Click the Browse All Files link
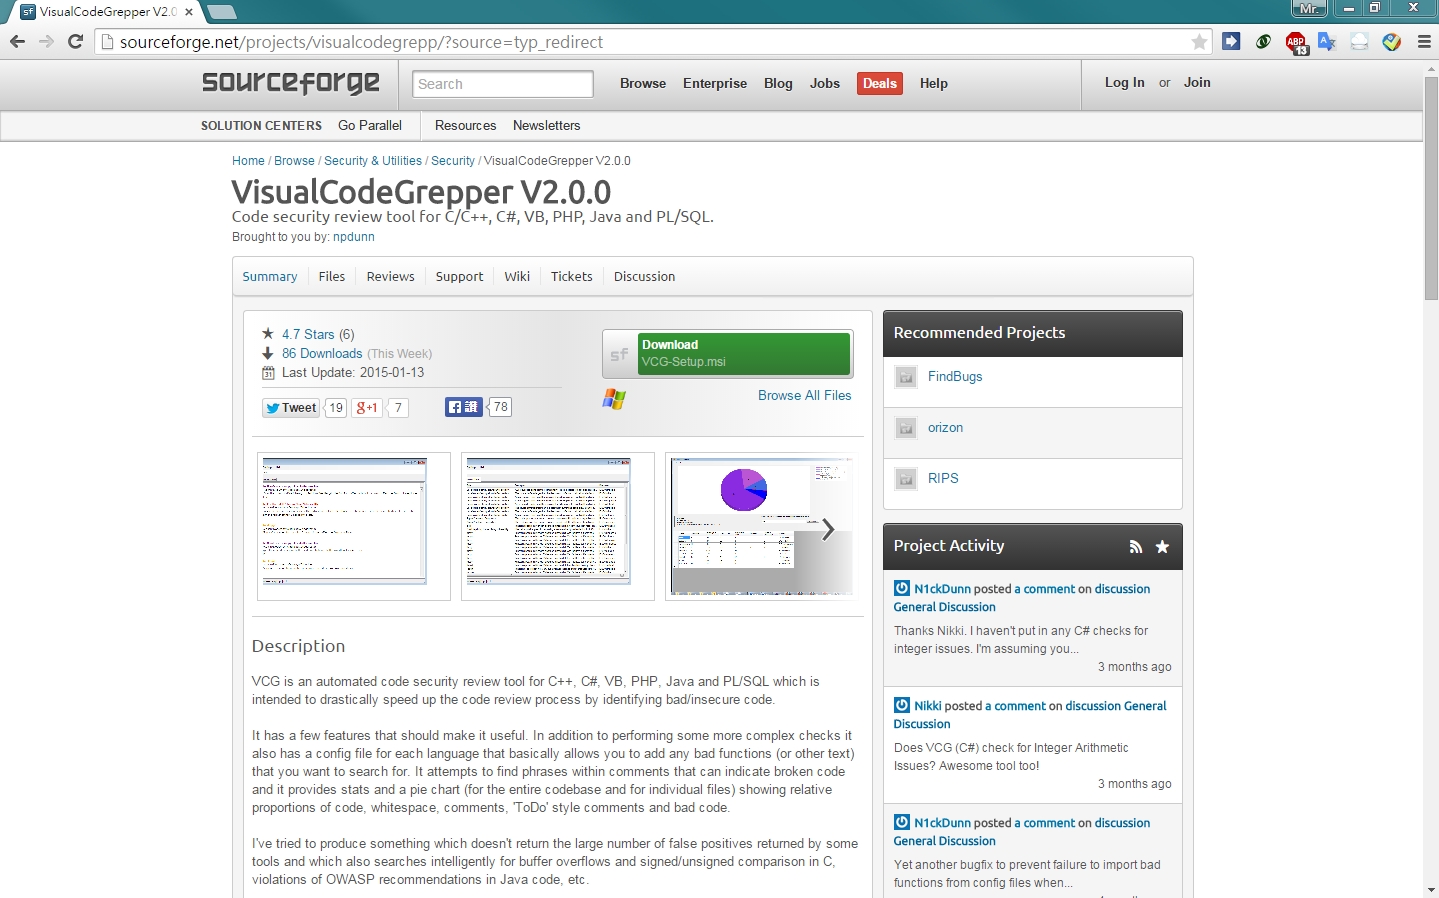Screen dimensions: 1439x898 click(804, 395)
